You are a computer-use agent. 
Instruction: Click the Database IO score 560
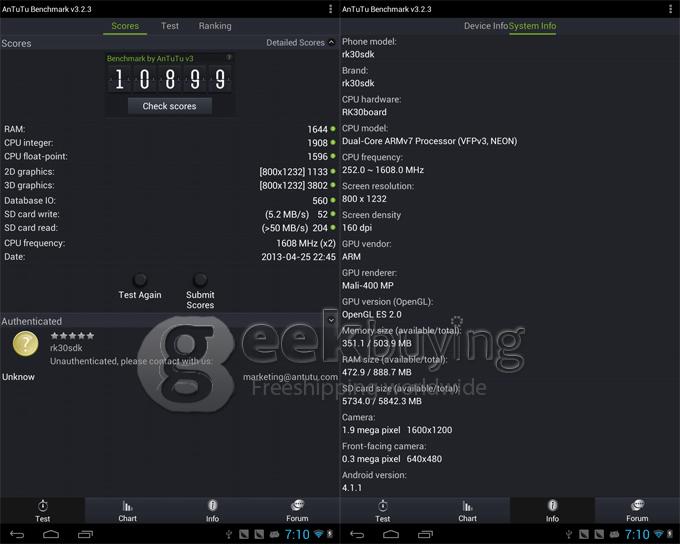(320, 200)
